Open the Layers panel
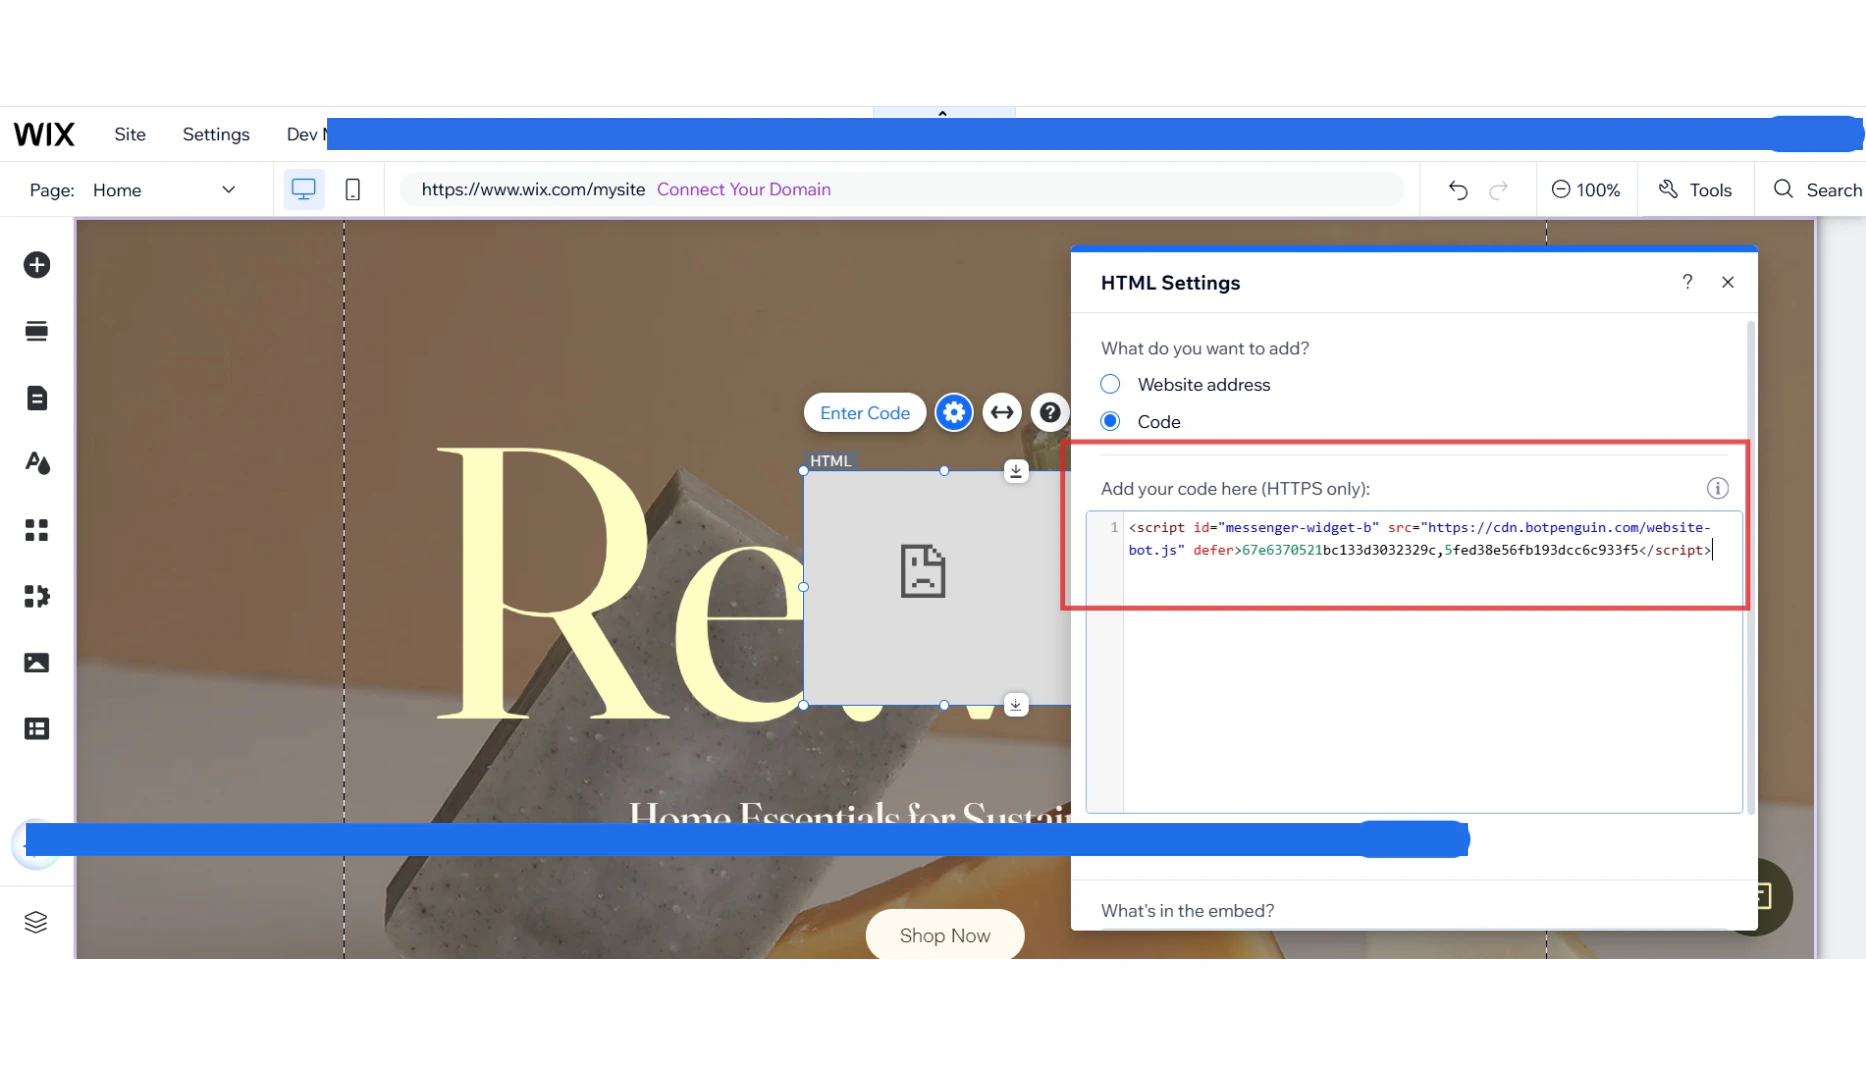This screenshot has width=1866, height=1080. pos(36,922)
